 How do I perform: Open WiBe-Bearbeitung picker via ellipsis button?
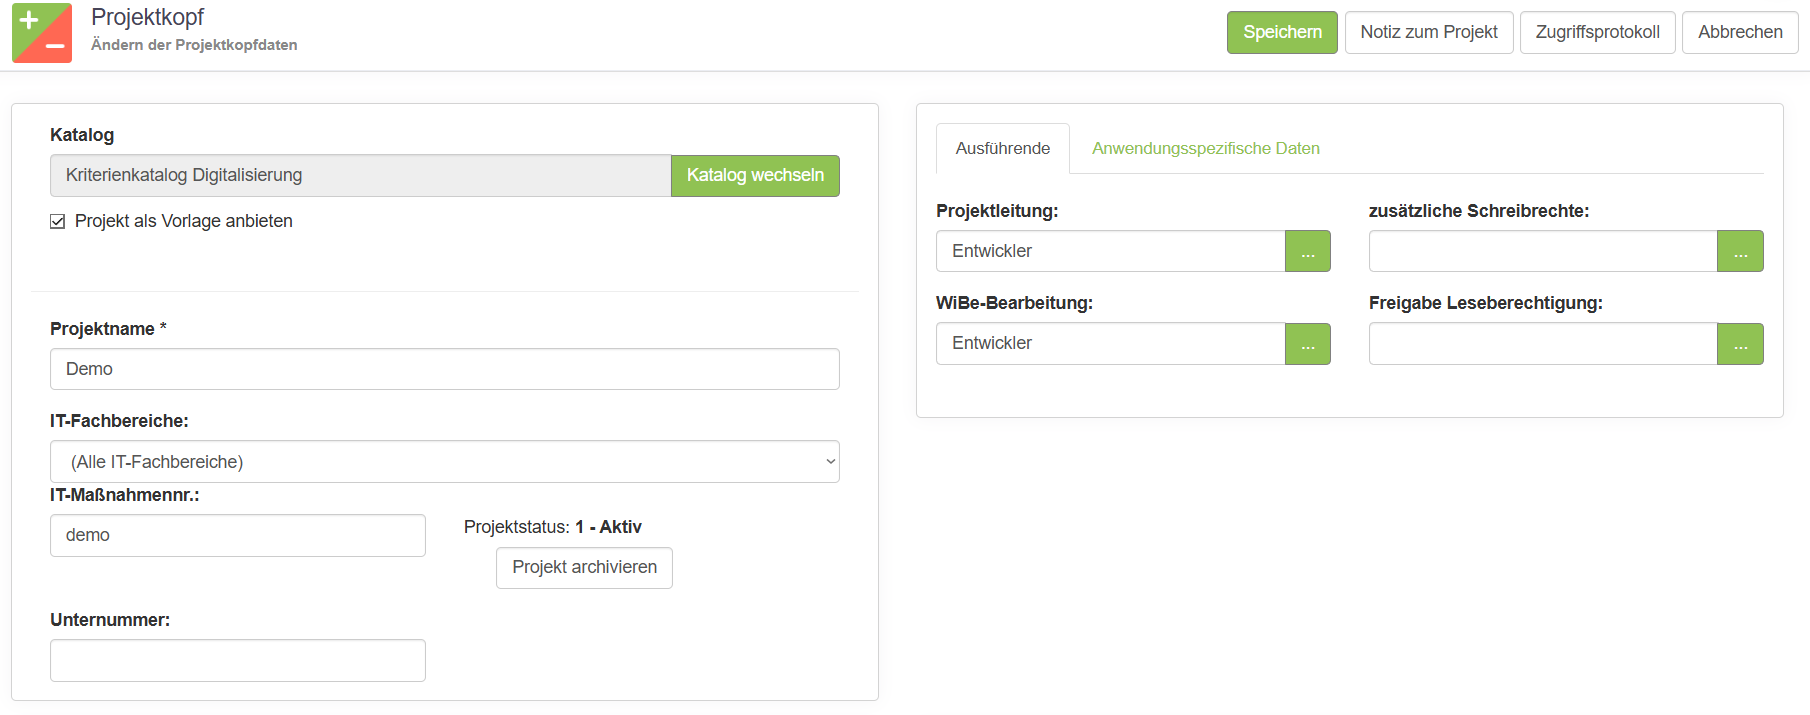(x=1307, y=344)
